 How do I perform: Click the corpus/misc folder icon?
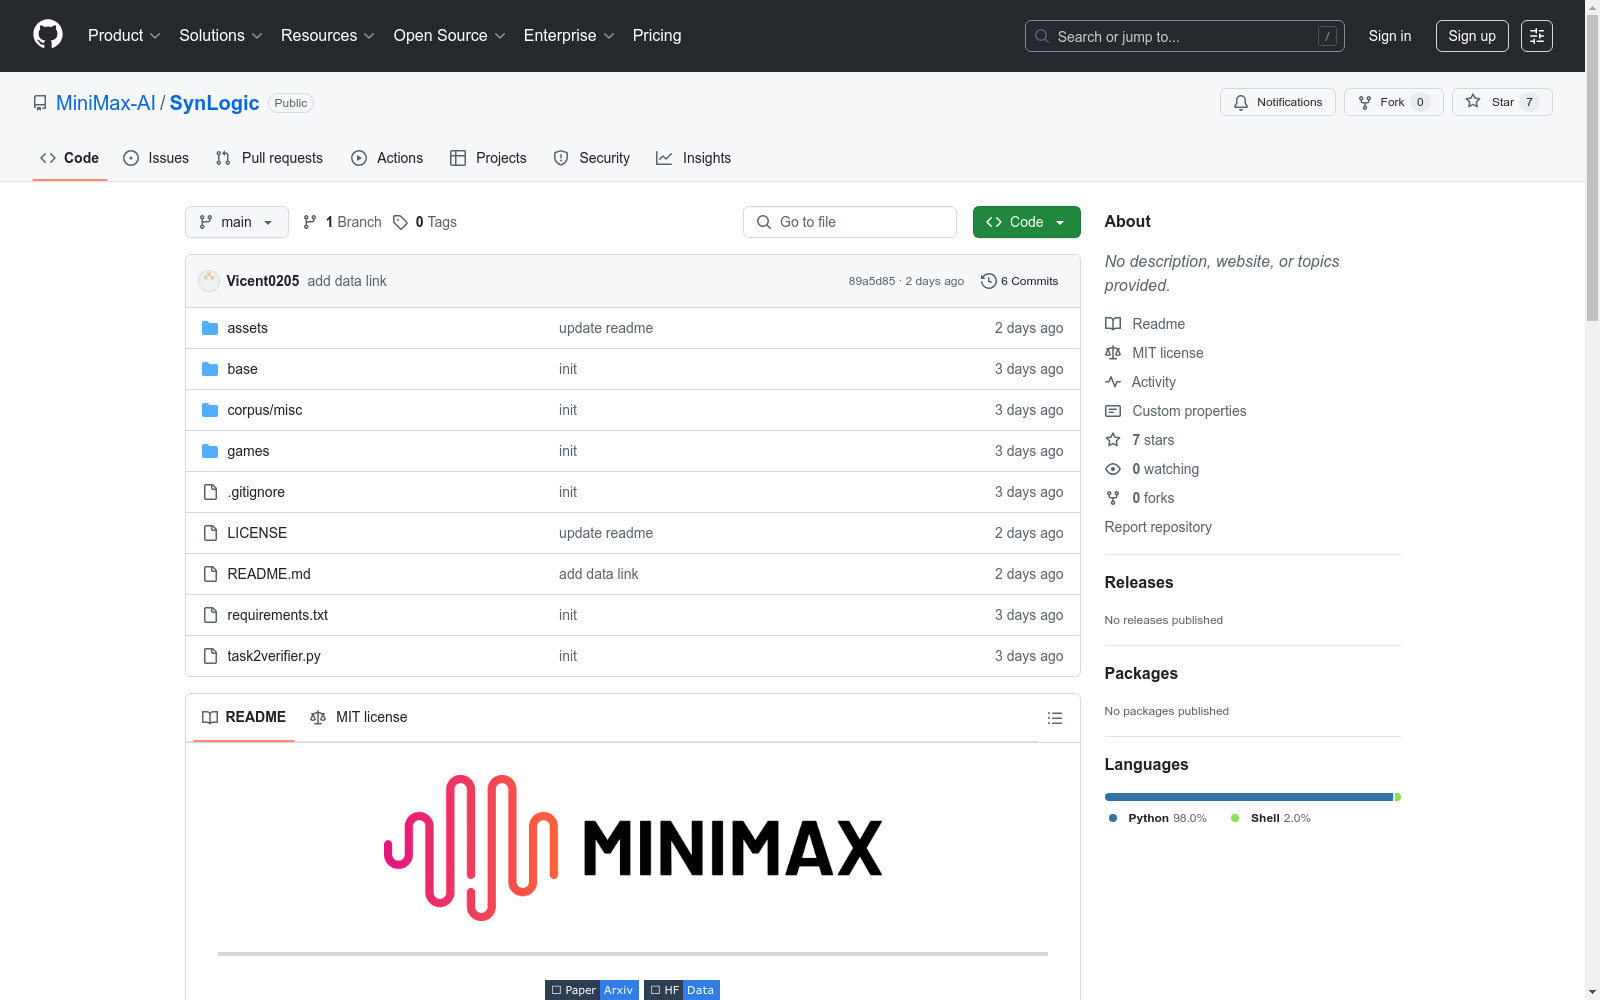[x=210, y=410]
